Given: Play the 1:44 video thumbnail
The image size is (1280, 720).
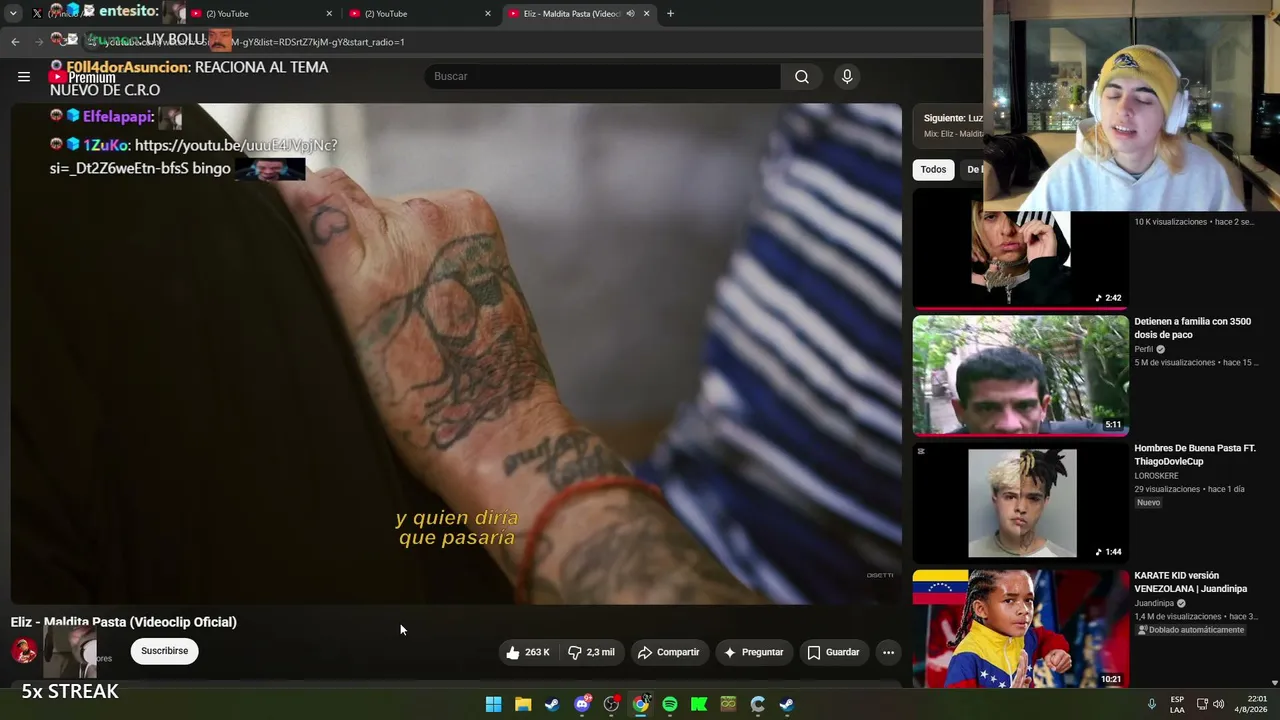Looking at the screenshot, I should [x=1020, y=503].
